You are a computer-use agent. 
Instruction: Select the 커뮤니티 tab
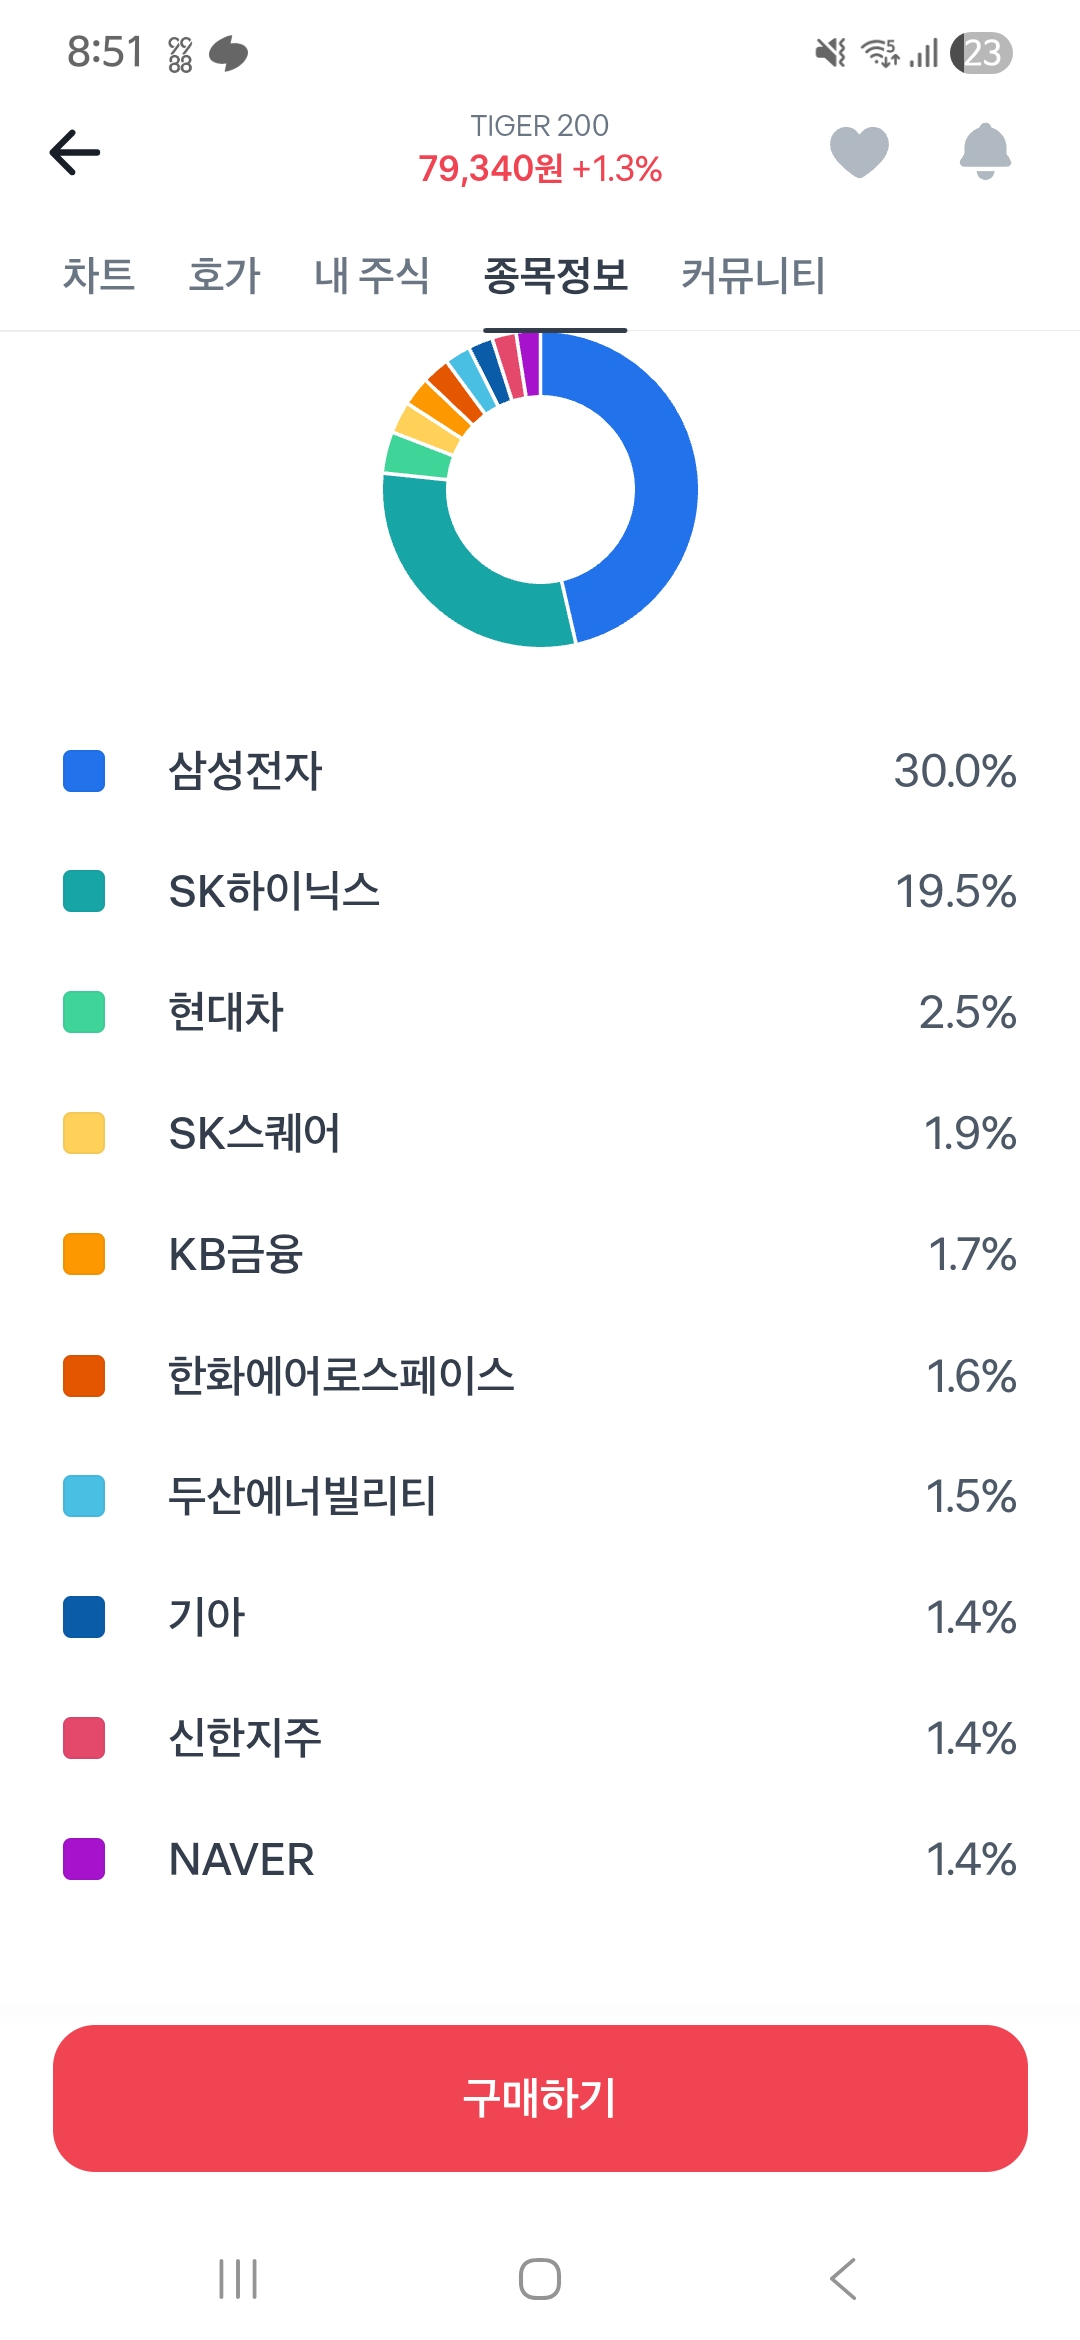click(x=754, y=275)
